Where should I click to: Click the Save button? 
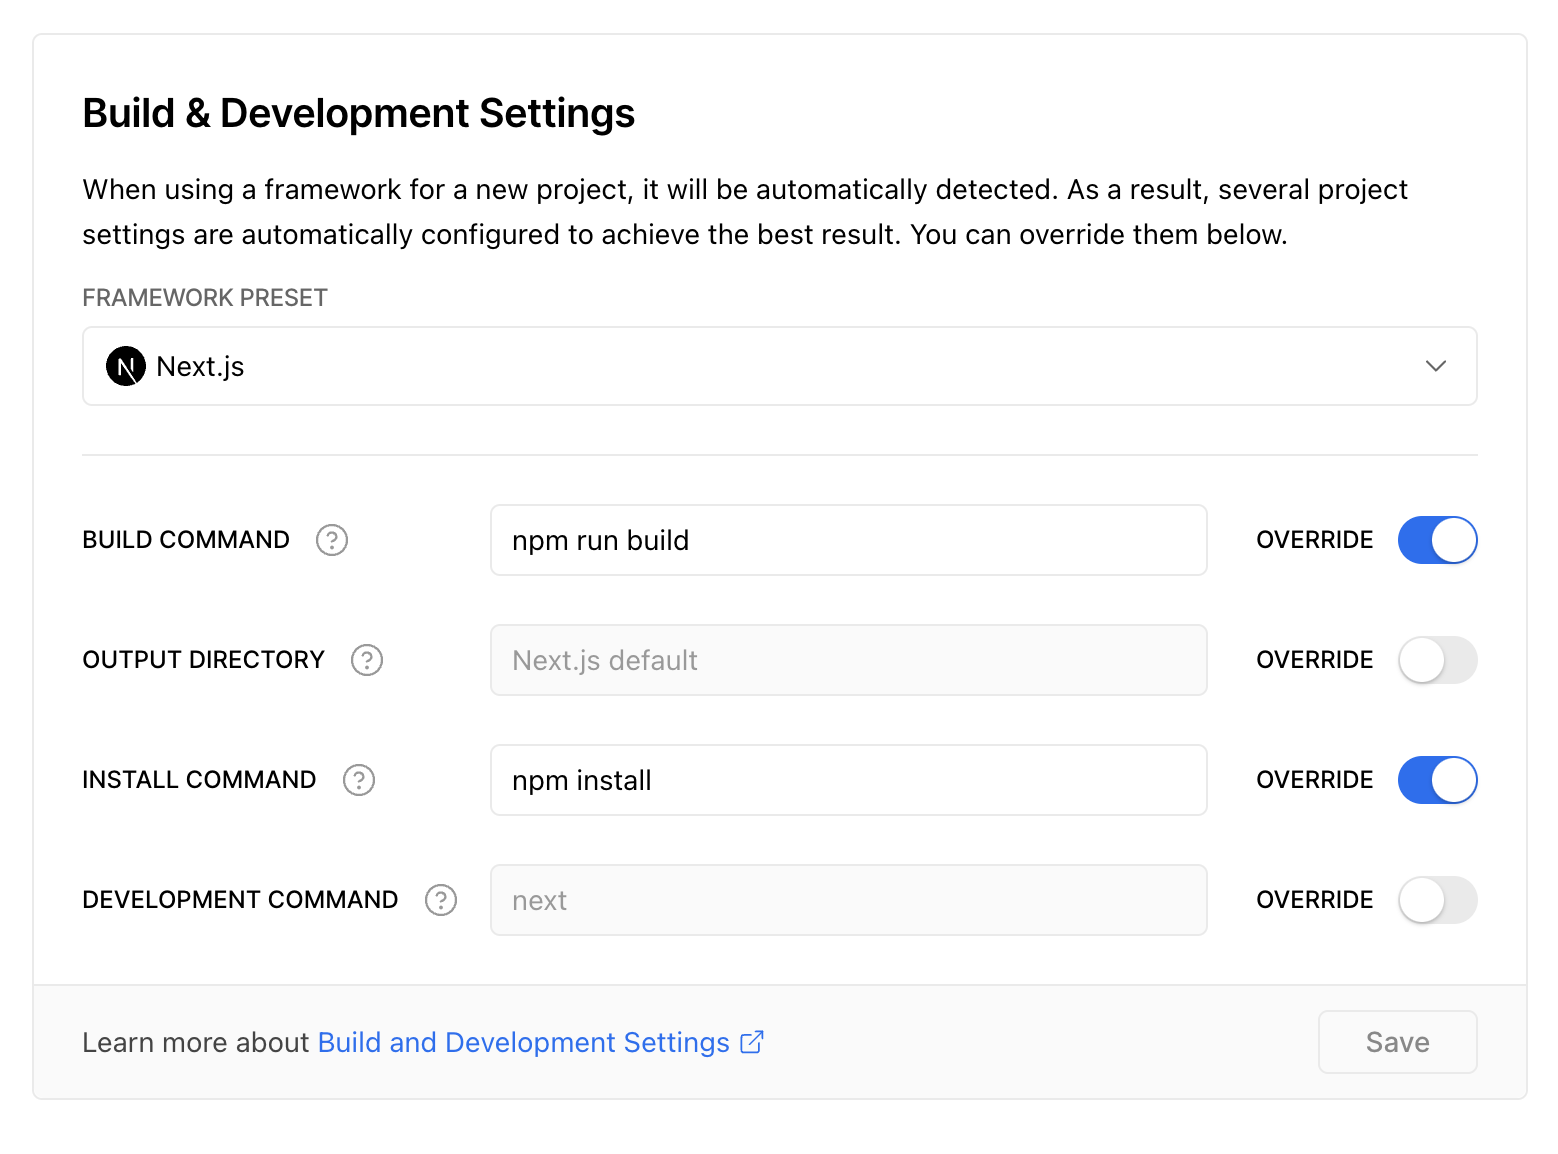(1397, 1042)
